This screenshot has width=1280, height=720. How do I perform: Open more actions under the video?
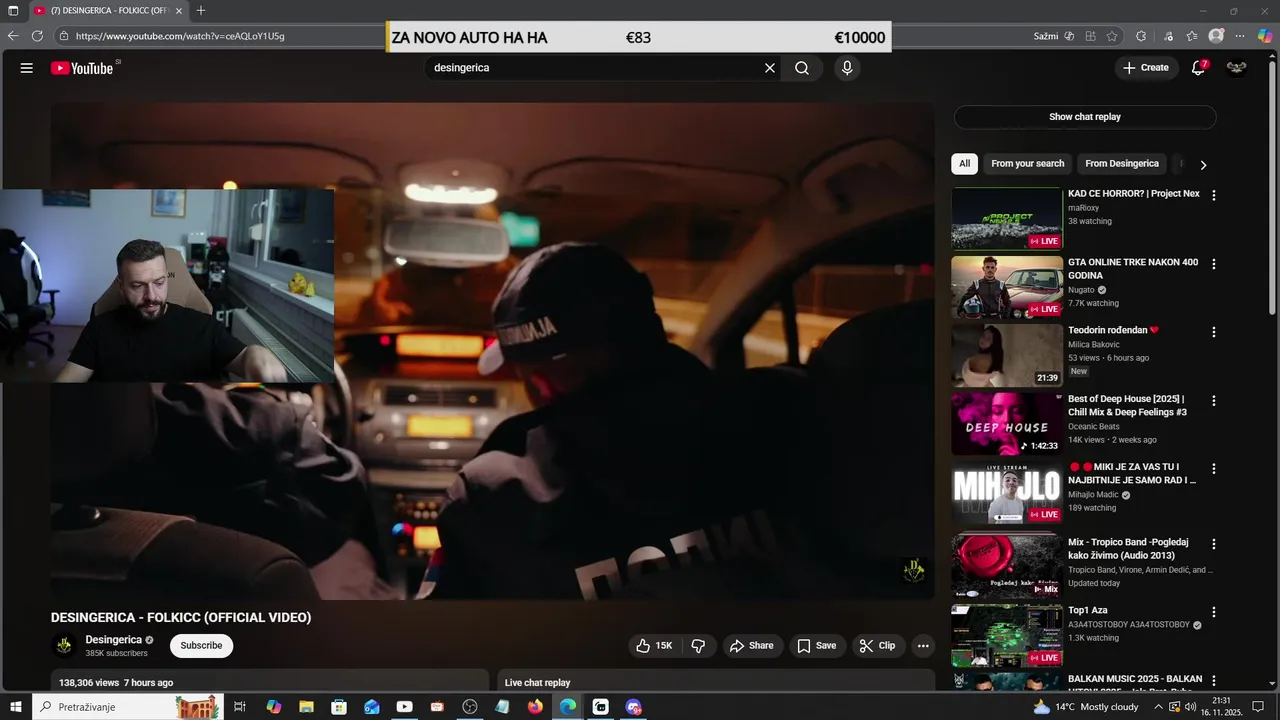(923, 646)
